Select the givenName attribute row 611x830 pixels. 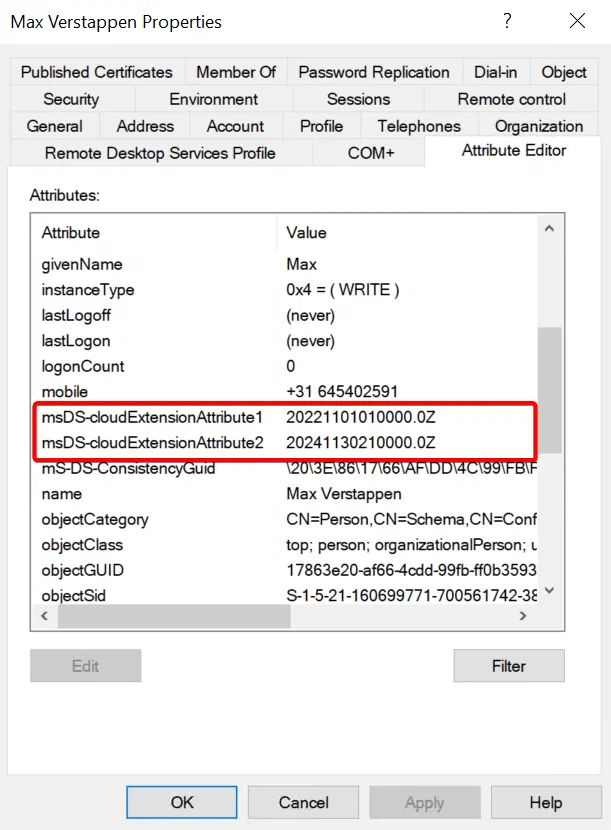click(x=285, y=264)
